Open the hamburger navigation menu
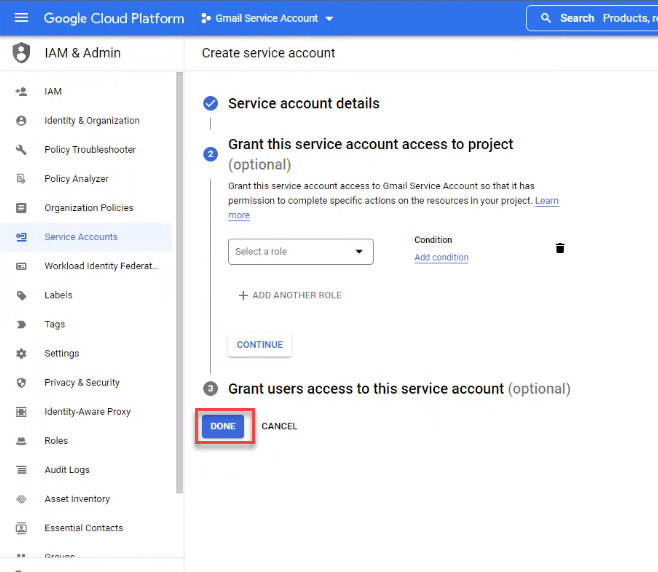Screen dimensions: 658x572 tap(21, 18)
